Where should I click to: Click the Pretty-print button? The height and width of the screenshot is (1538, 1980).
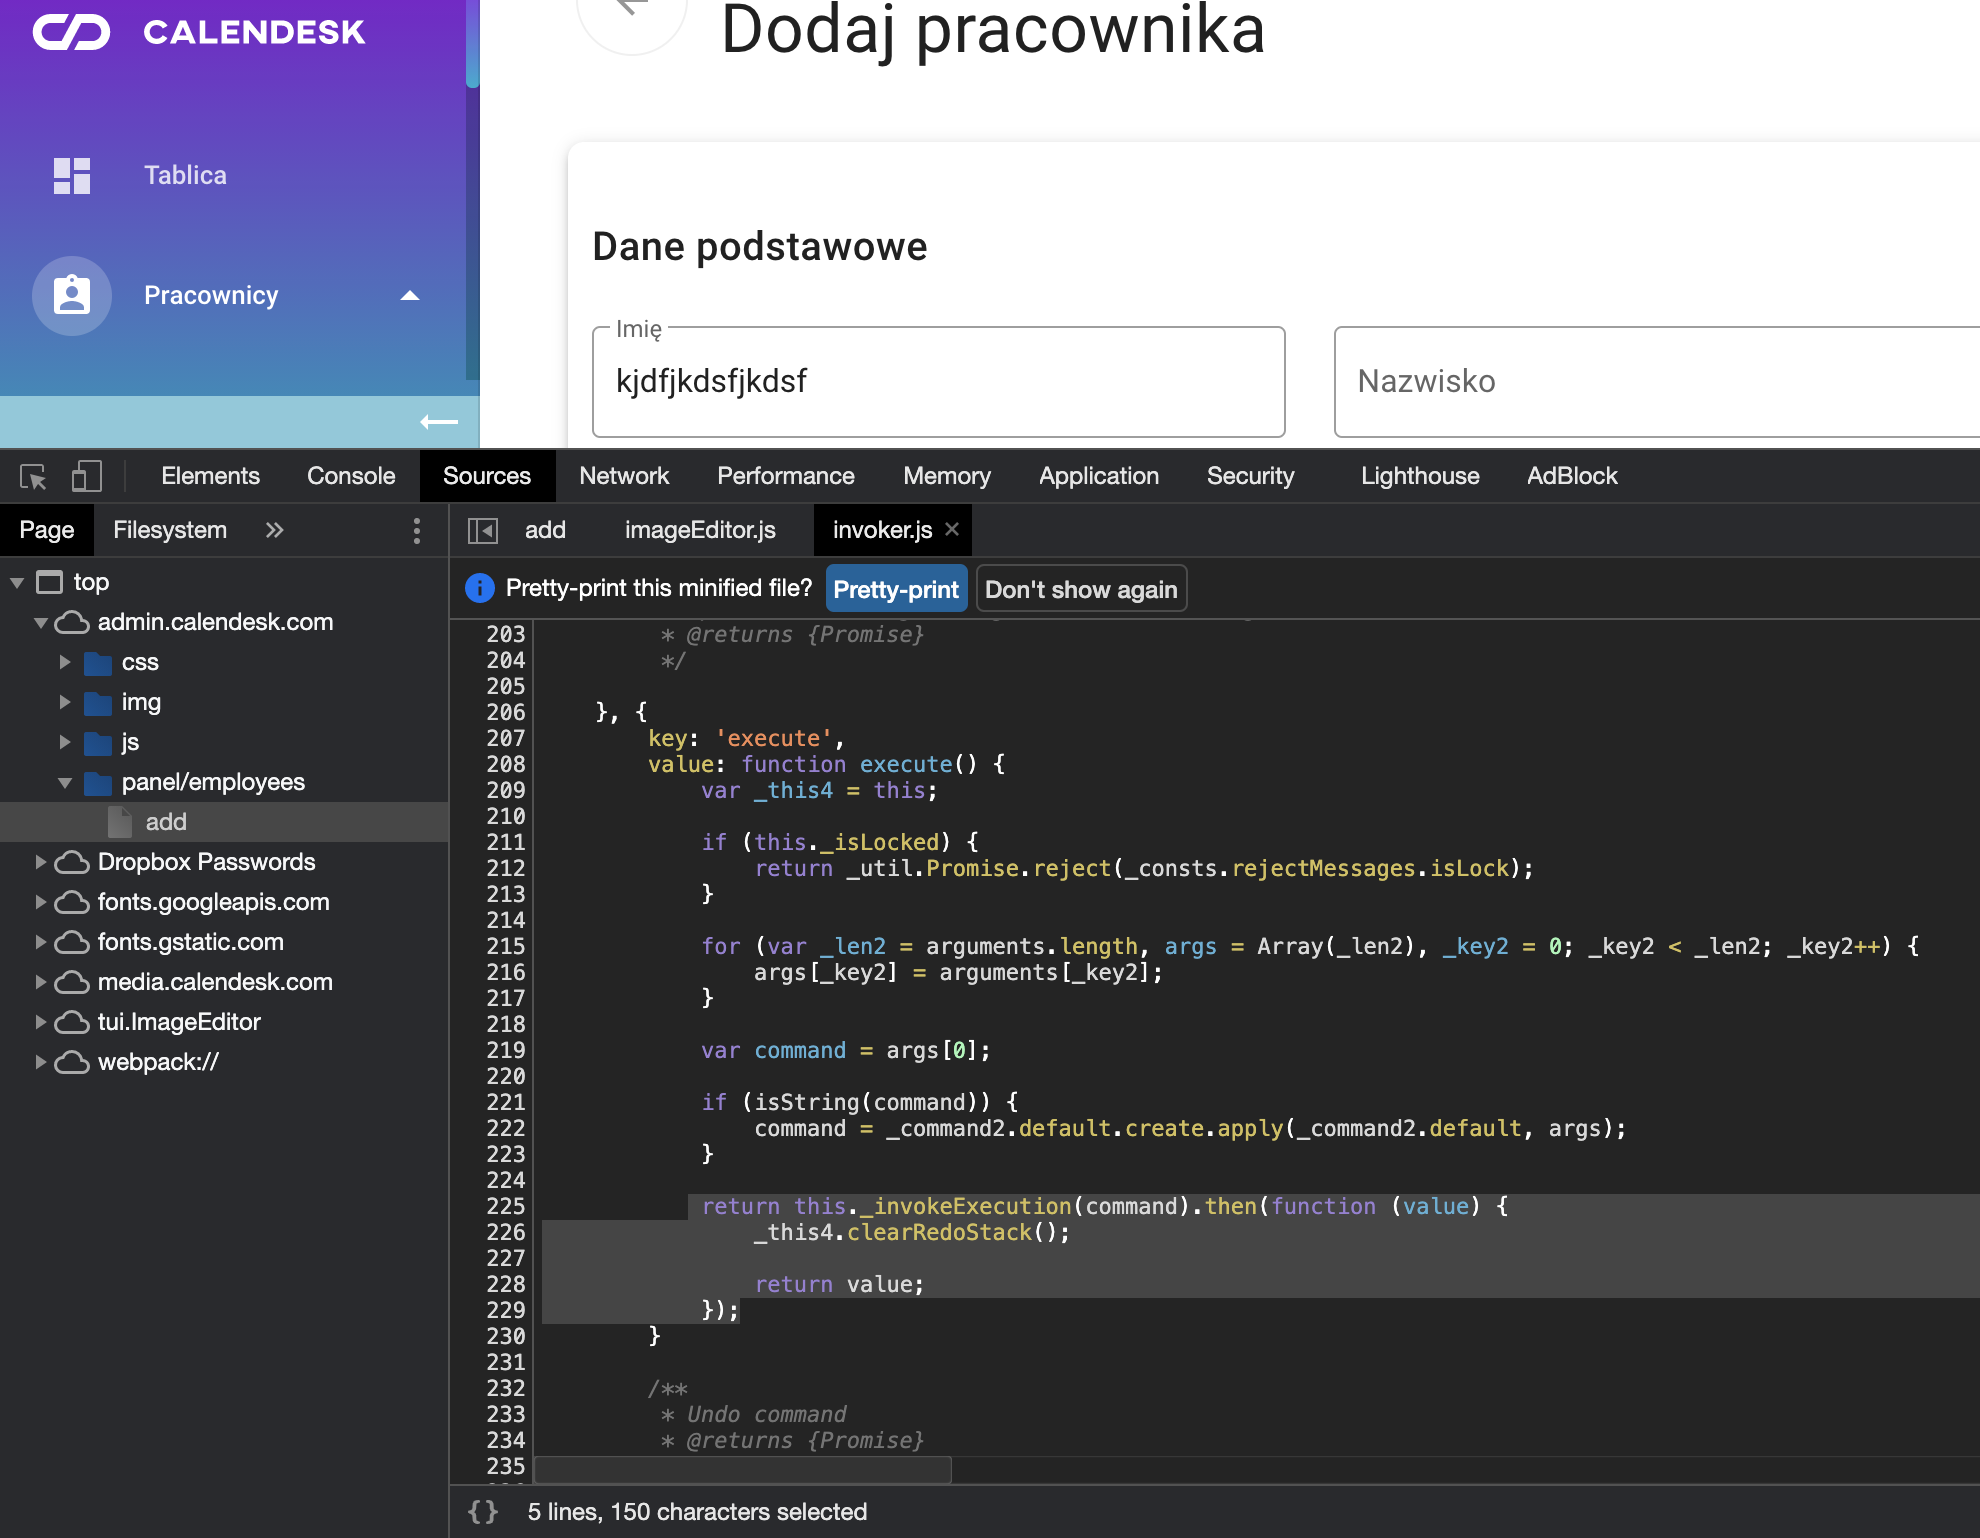coord(896,589)
